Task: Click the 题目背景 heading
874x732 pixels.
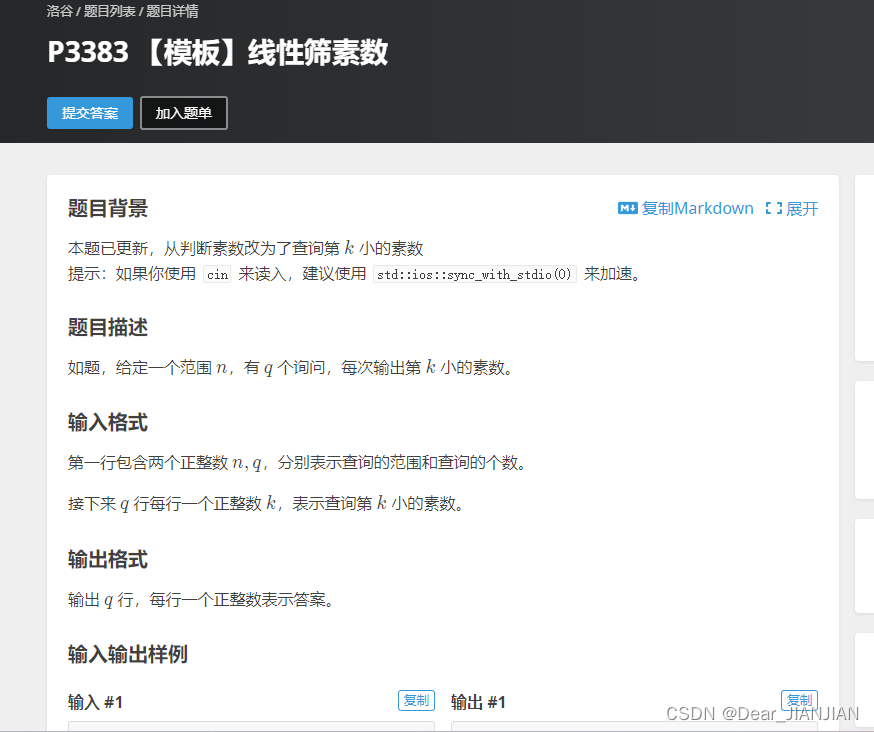Action: click(x=108, y=209)
